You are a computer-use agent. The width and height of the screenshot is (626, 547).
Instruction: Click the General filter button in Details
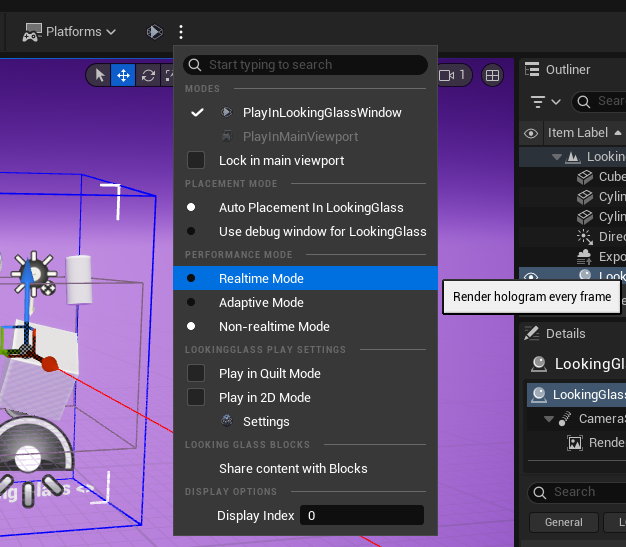coord(563,522)
